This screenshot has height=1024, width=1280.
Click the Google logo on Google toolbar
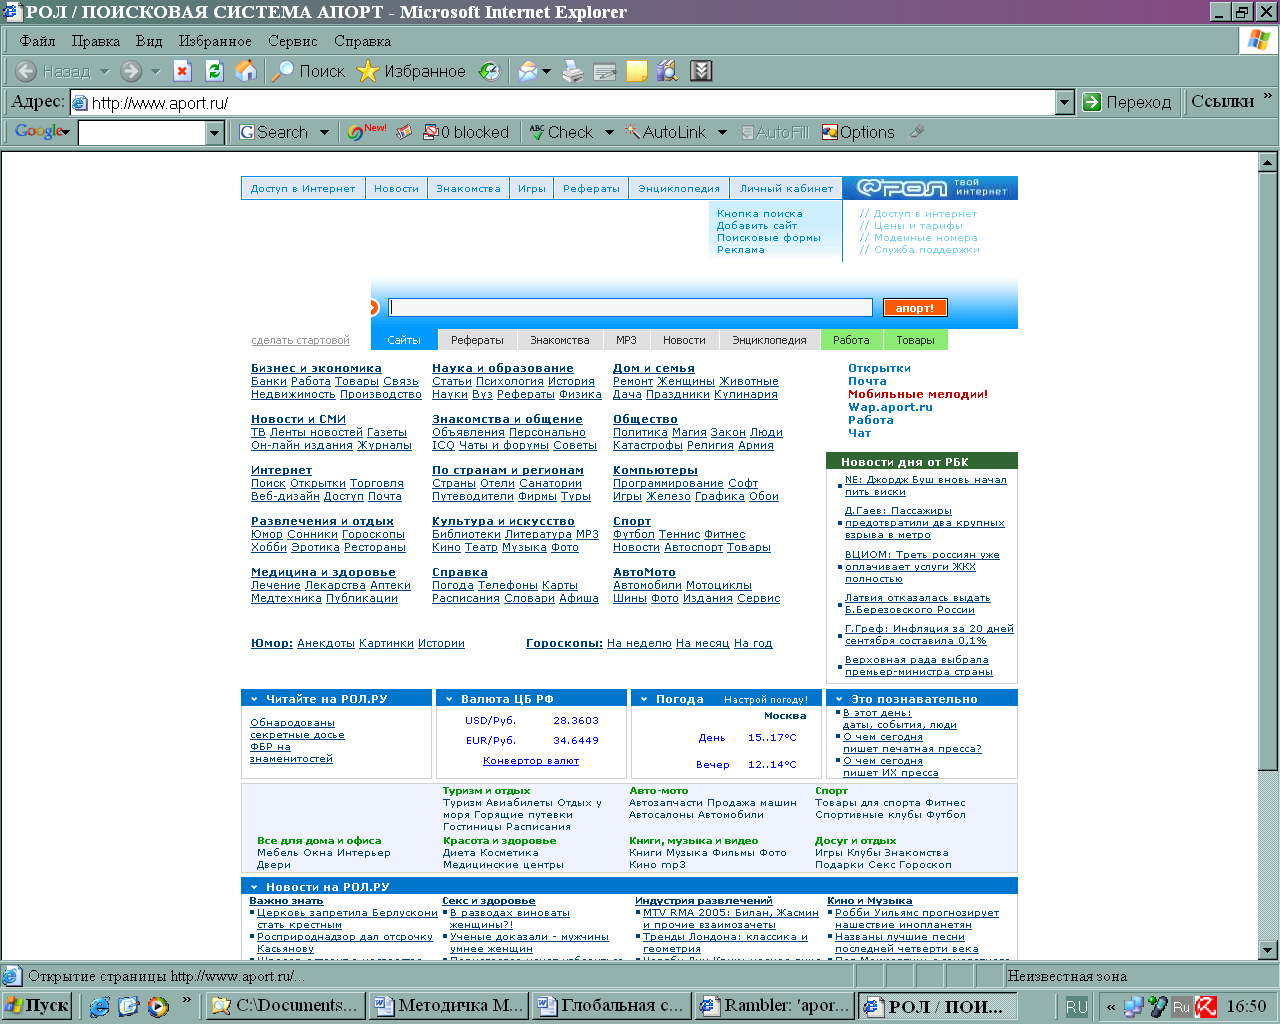pyautogui.click(x=41, y=132)
